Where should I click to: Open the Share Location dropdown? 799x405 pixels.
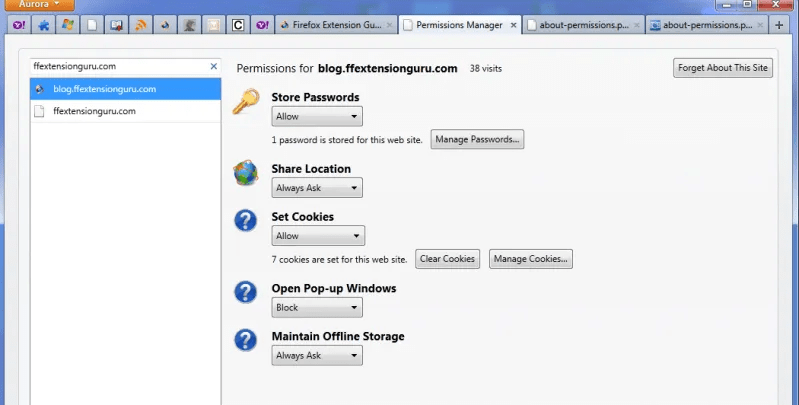317,188
